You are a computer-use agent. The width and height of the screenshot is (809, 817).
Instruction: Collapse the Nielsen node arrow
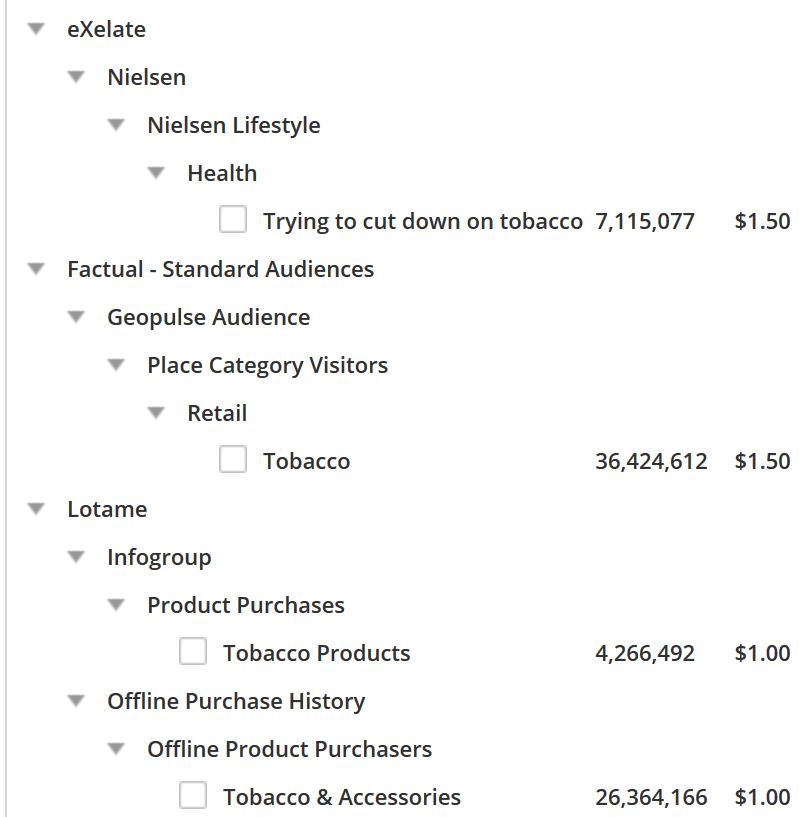click(x=77, y=77)
